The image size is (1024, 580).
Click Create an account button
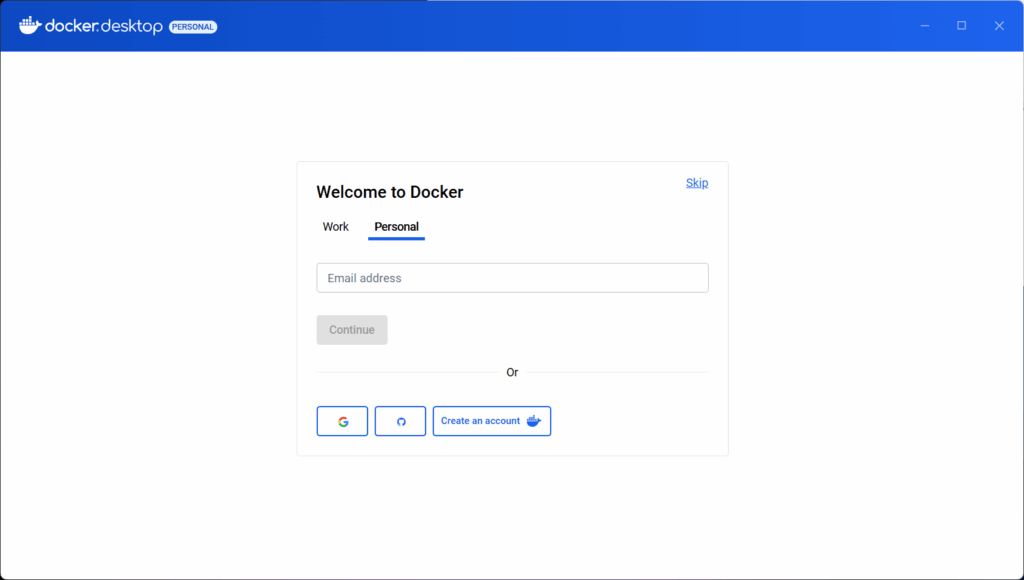coord(492,421)
